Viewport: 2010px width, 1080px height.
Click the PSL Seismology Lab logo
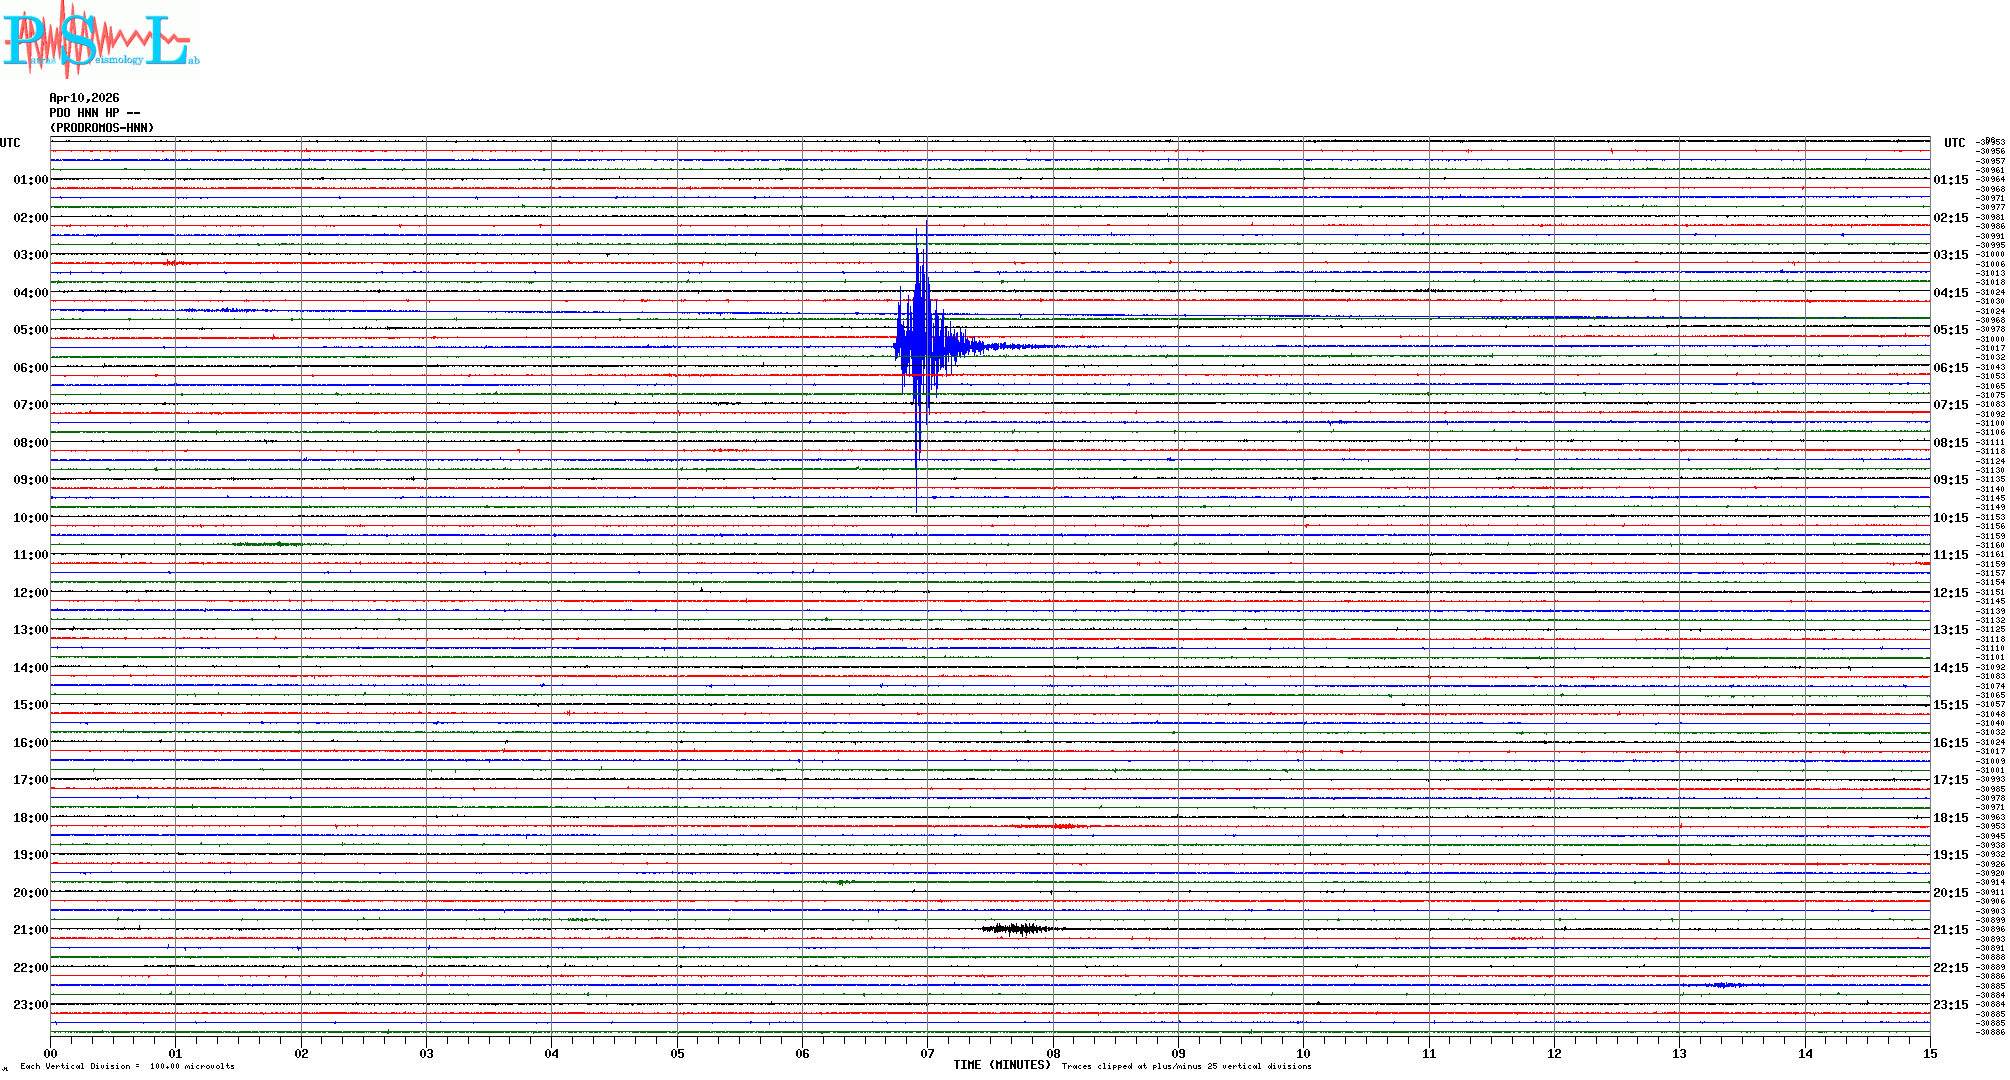click(100, 40)
